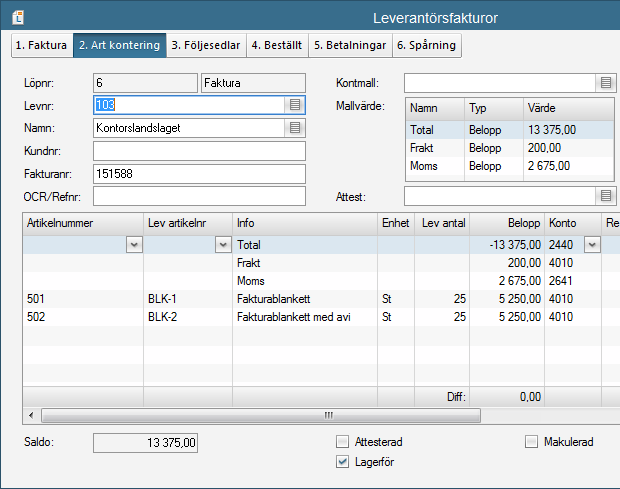620x489 pixels.
Task: Click the 2641 account cell
Action: point(573,281)
